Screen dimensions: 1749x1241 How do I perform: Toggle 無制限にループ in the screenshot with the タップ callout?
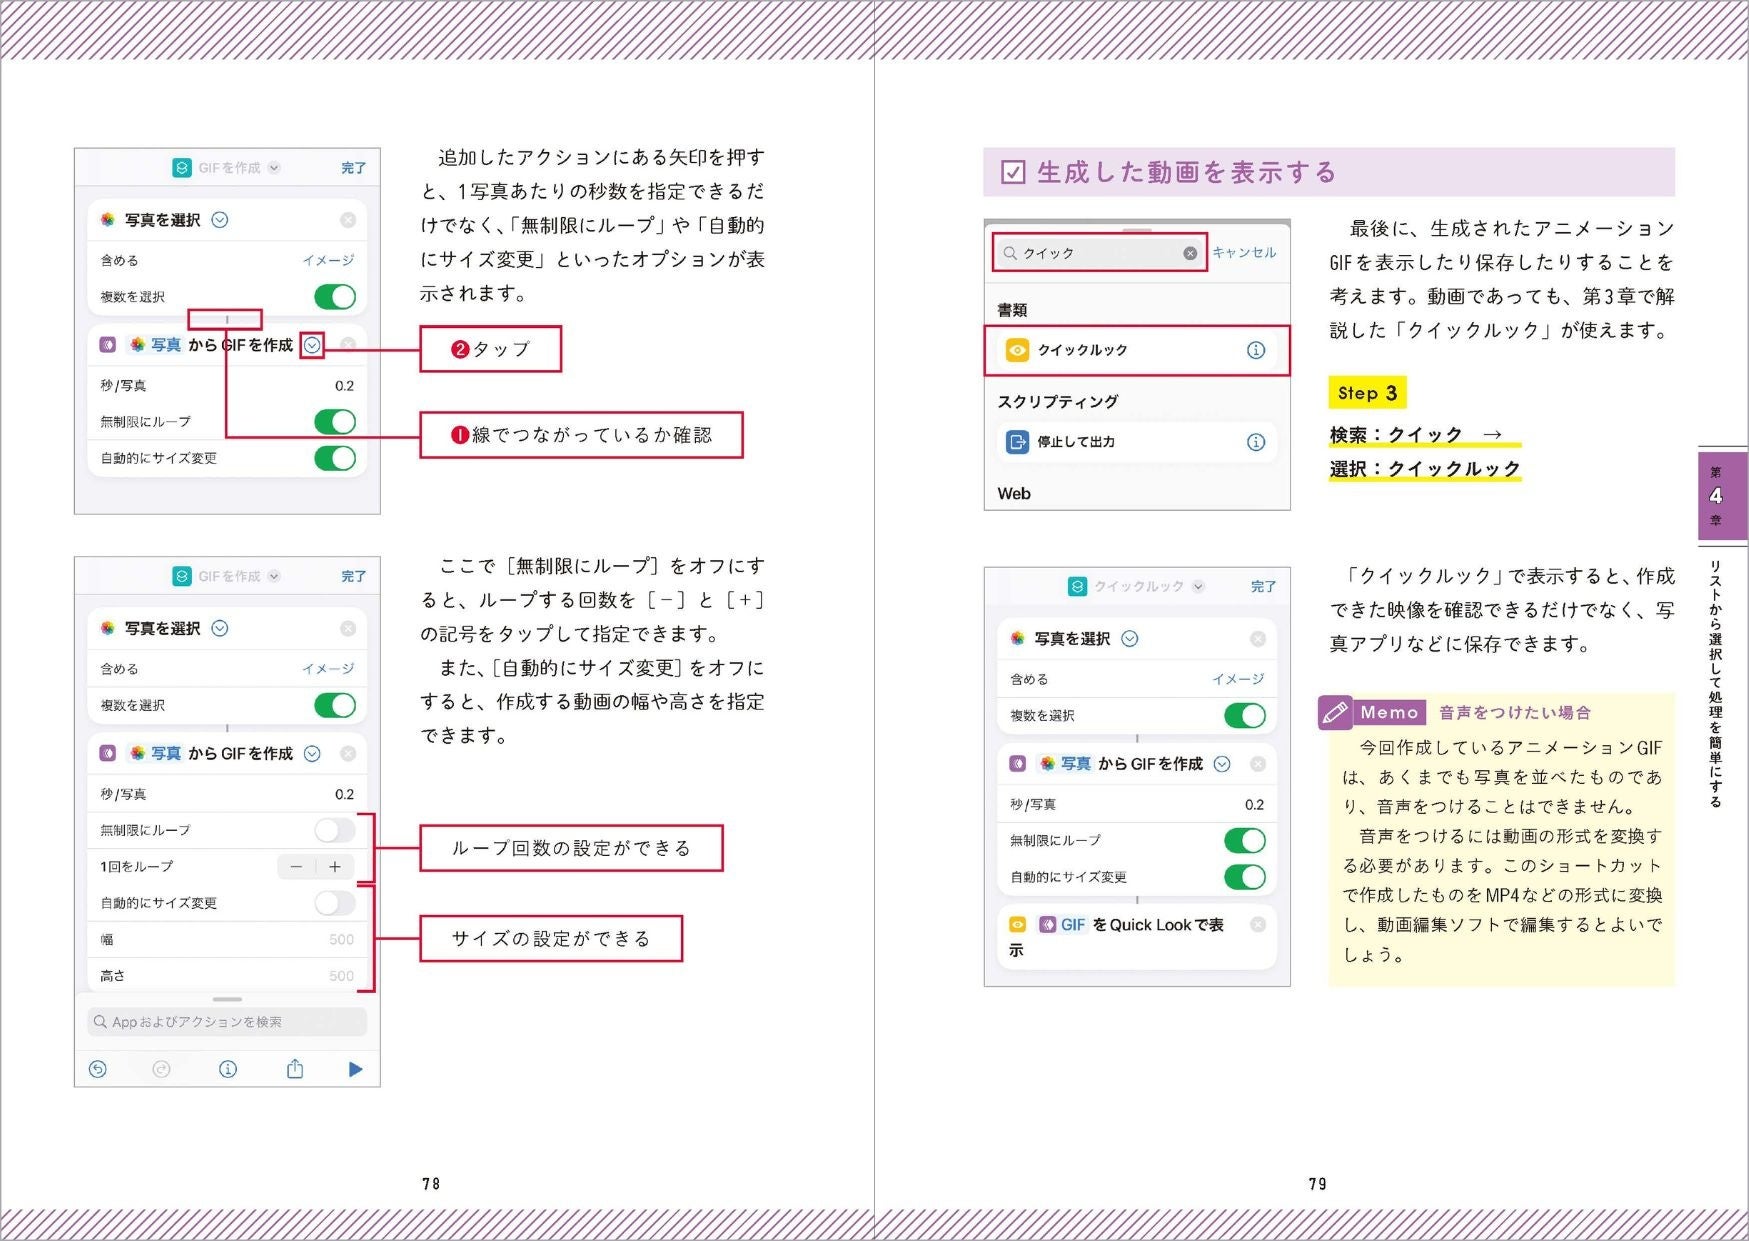pyautogui.click(x=334, y=422)
